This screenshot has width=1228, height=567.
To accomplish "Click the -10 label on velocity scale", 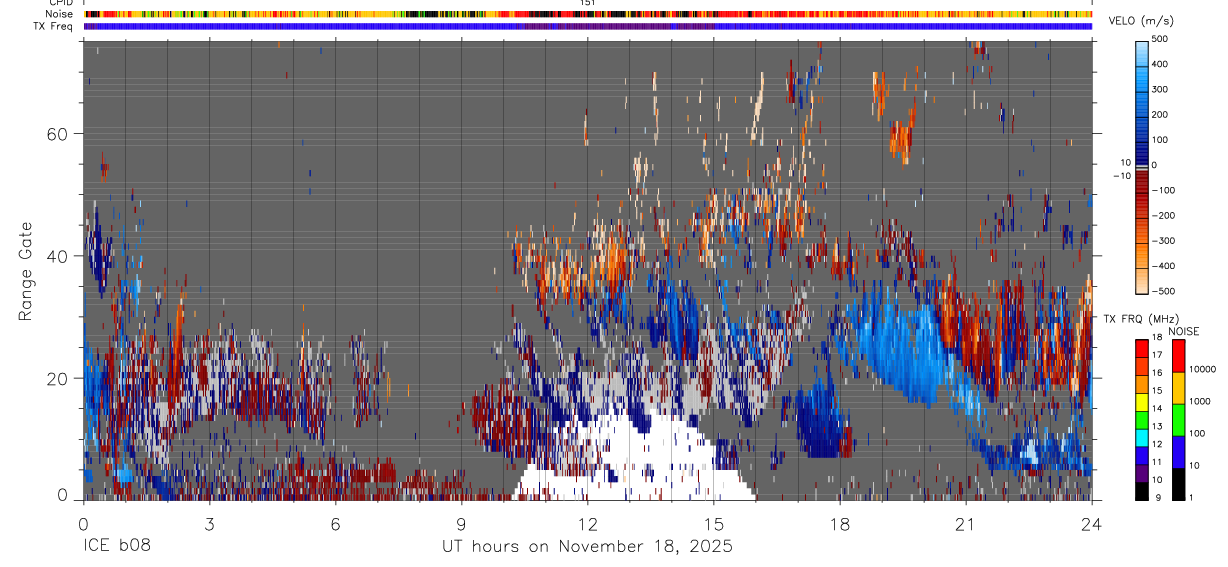I will [1121, 175].
